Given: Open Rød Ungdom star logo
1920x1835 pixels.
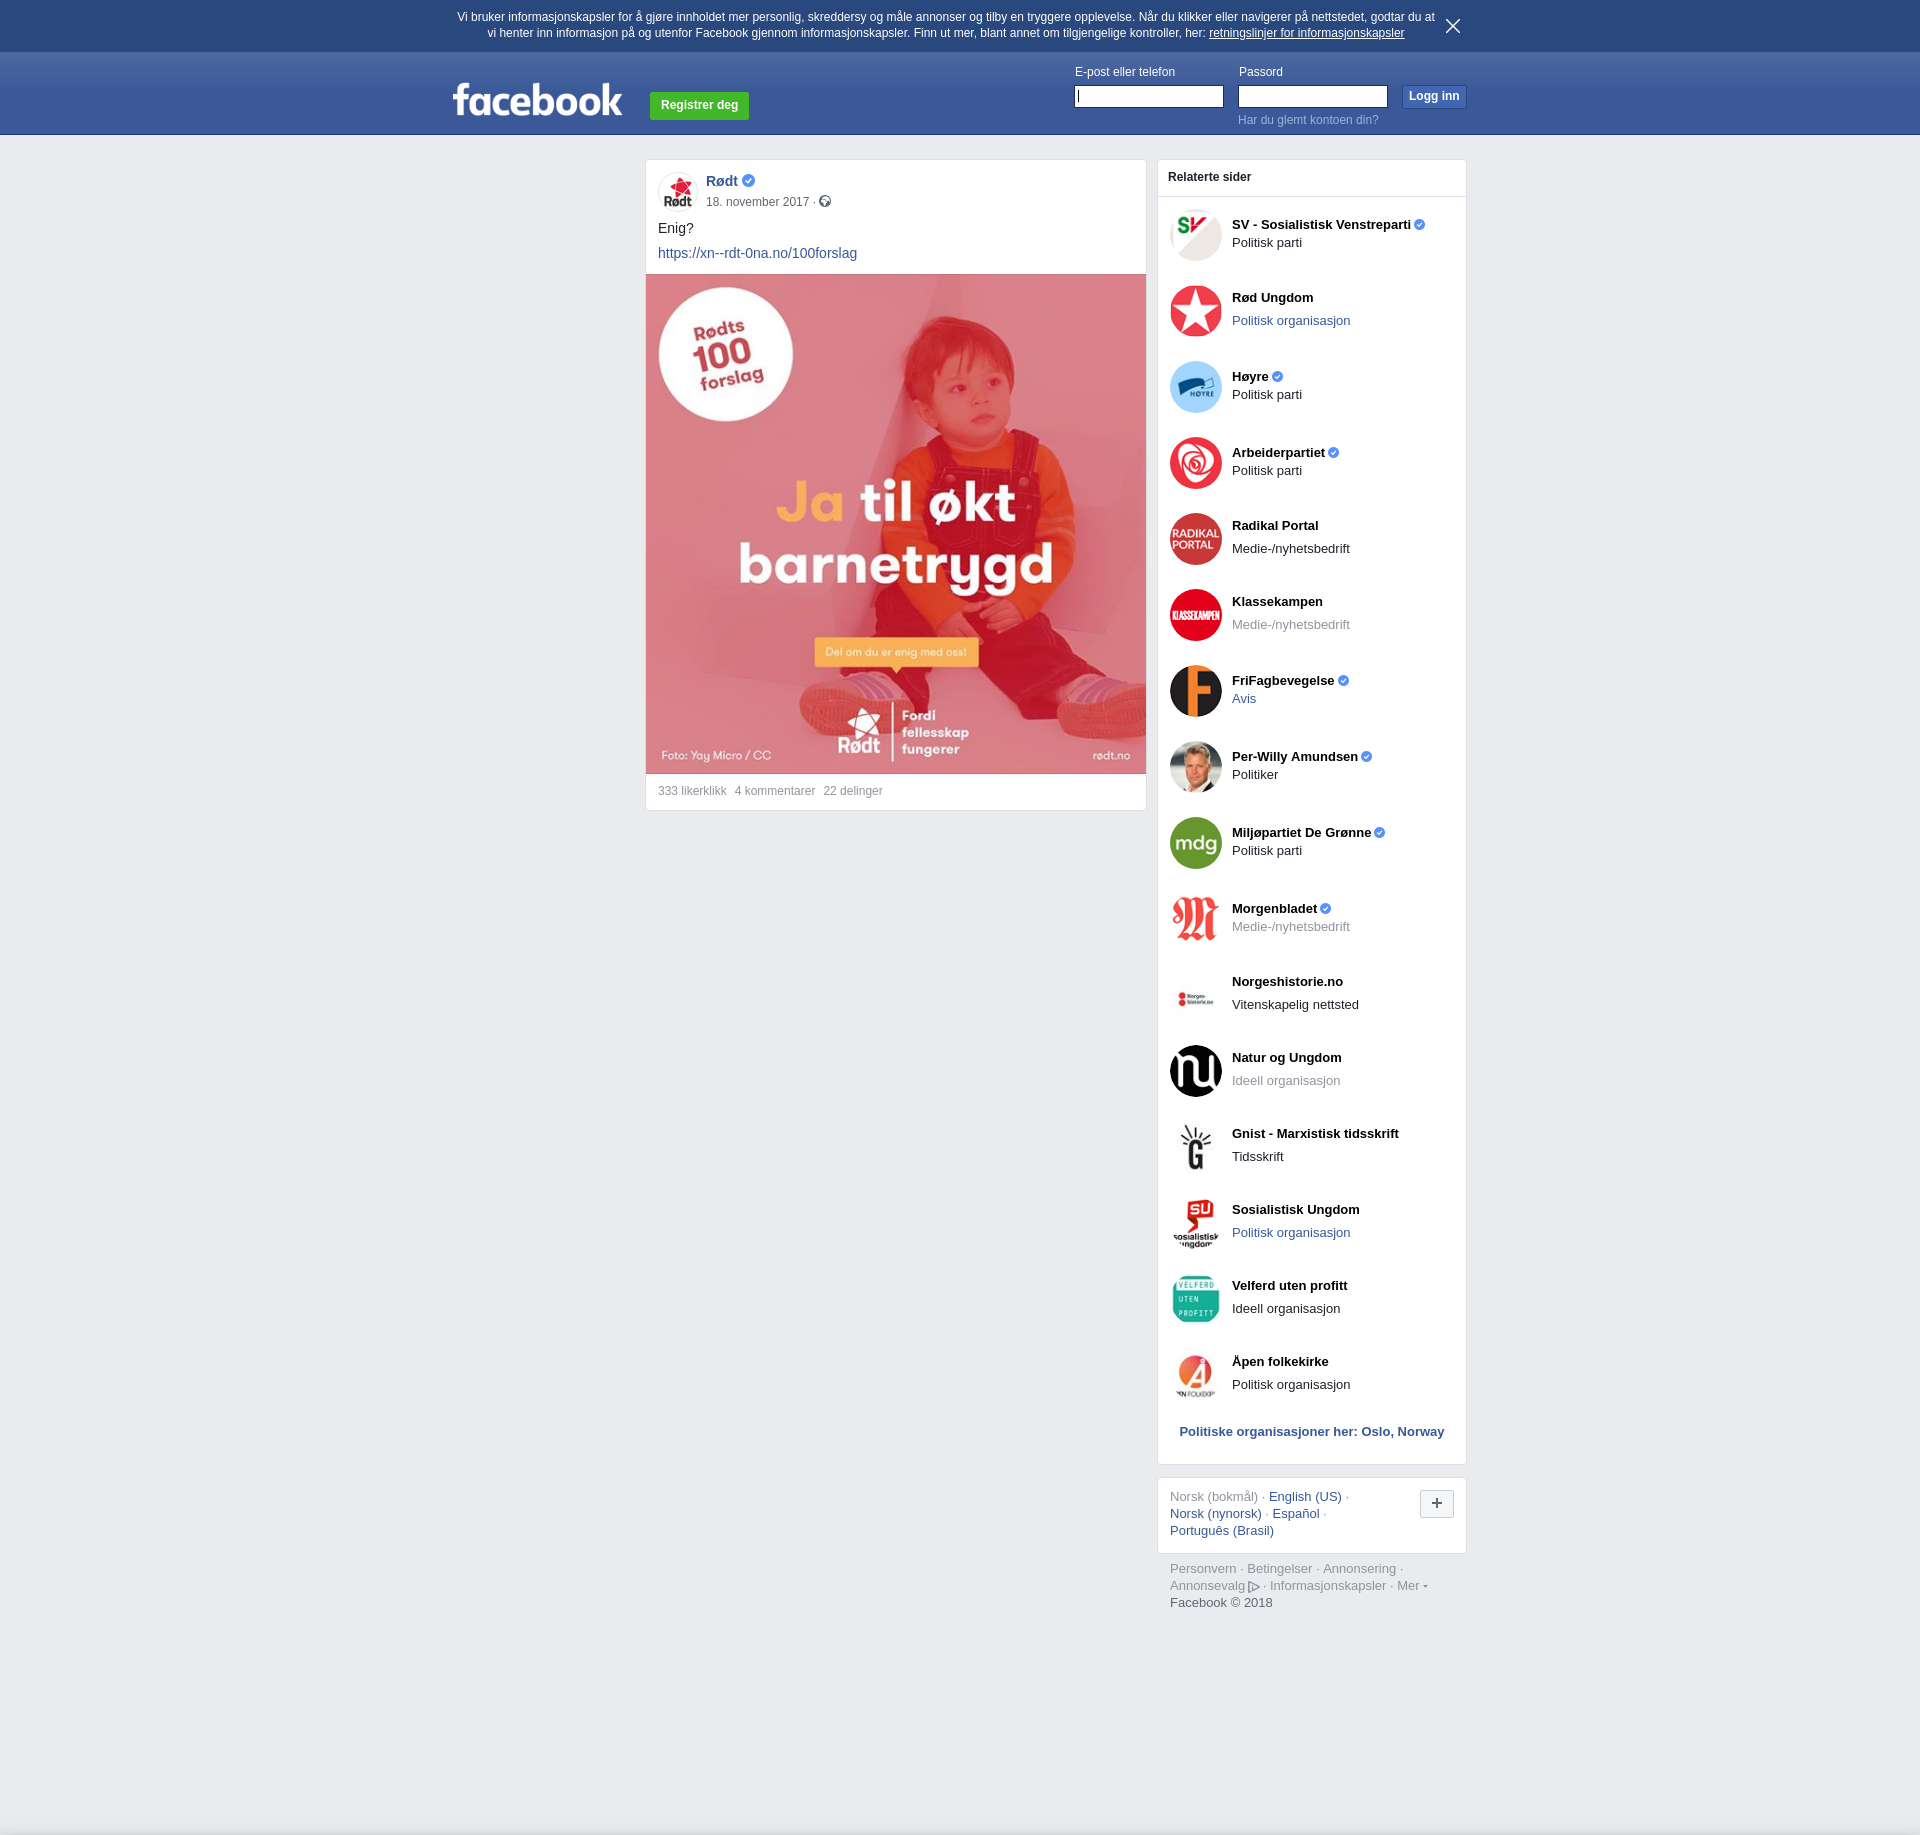Looking at the screenshot, I should [1195, 311].
